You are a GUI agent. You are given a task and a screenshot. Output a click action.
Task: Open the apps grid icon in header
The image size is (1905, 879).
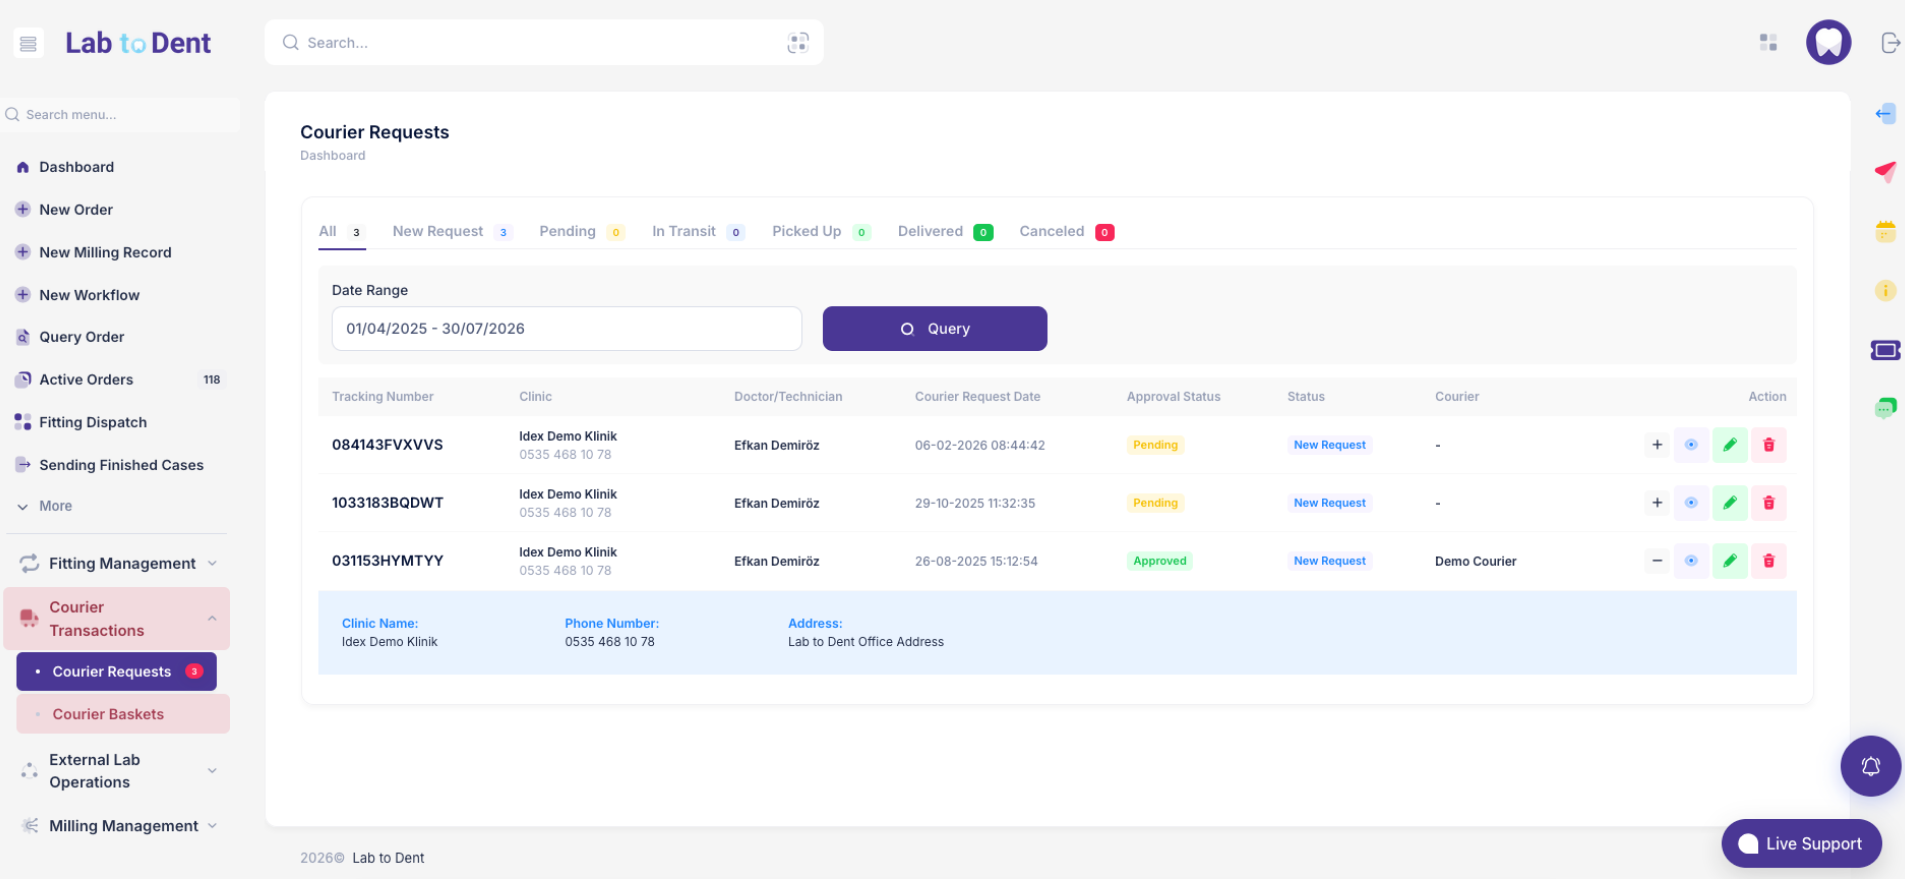(x=1768, y=42)
